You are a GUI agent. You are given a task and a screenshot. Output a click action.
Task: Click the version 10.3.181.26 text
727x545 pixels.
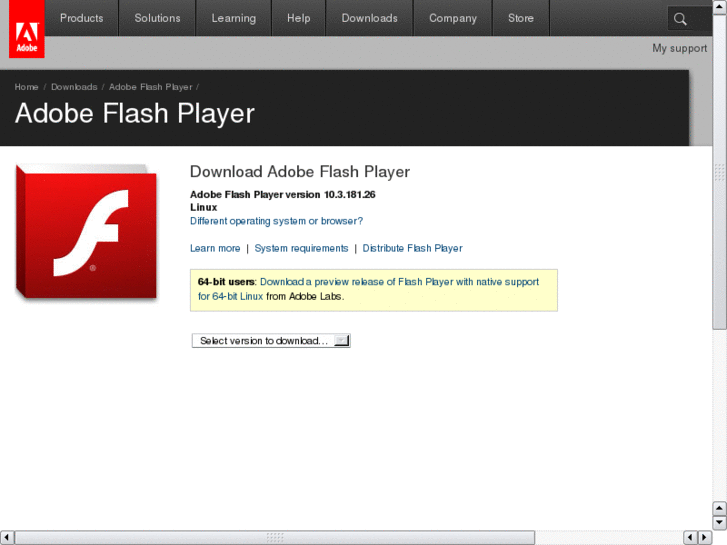(x=283, y=194)
